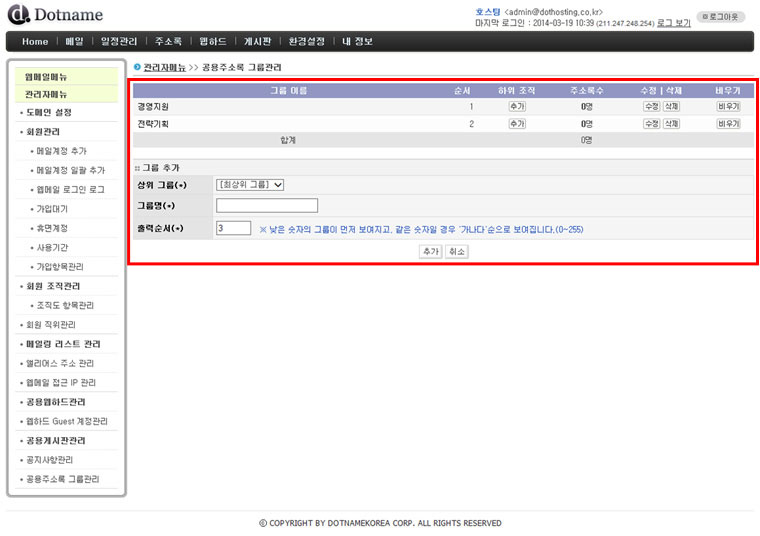Open the 일정관리 menu

[119, 41]
